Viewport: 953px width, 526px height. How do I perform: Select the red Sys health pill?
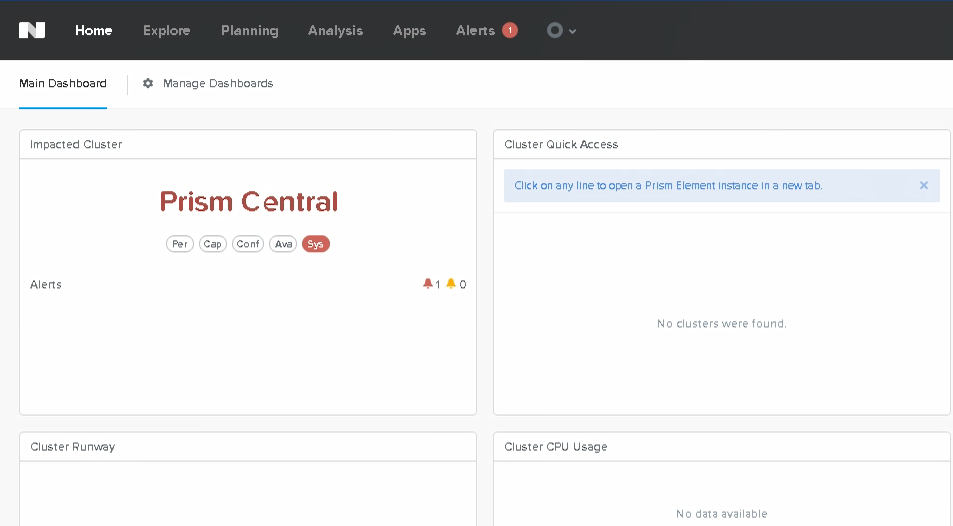point(316,244)
